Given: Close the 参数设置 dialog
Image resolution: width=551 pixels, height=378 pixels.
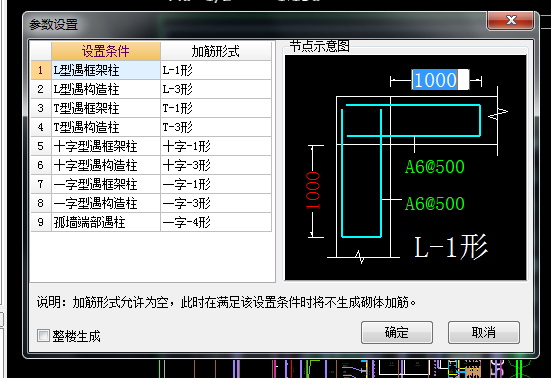Looking at the screenshot, I should click(x=511, y=20).
